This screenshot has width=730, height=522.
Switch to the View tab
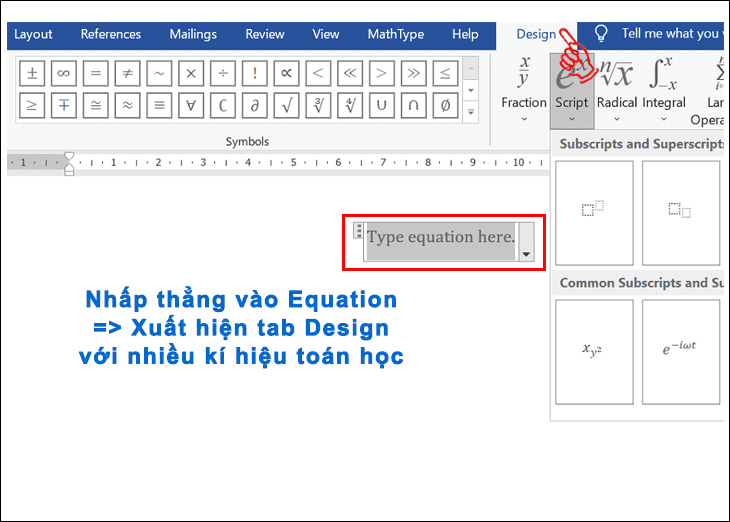pos(325,34)
